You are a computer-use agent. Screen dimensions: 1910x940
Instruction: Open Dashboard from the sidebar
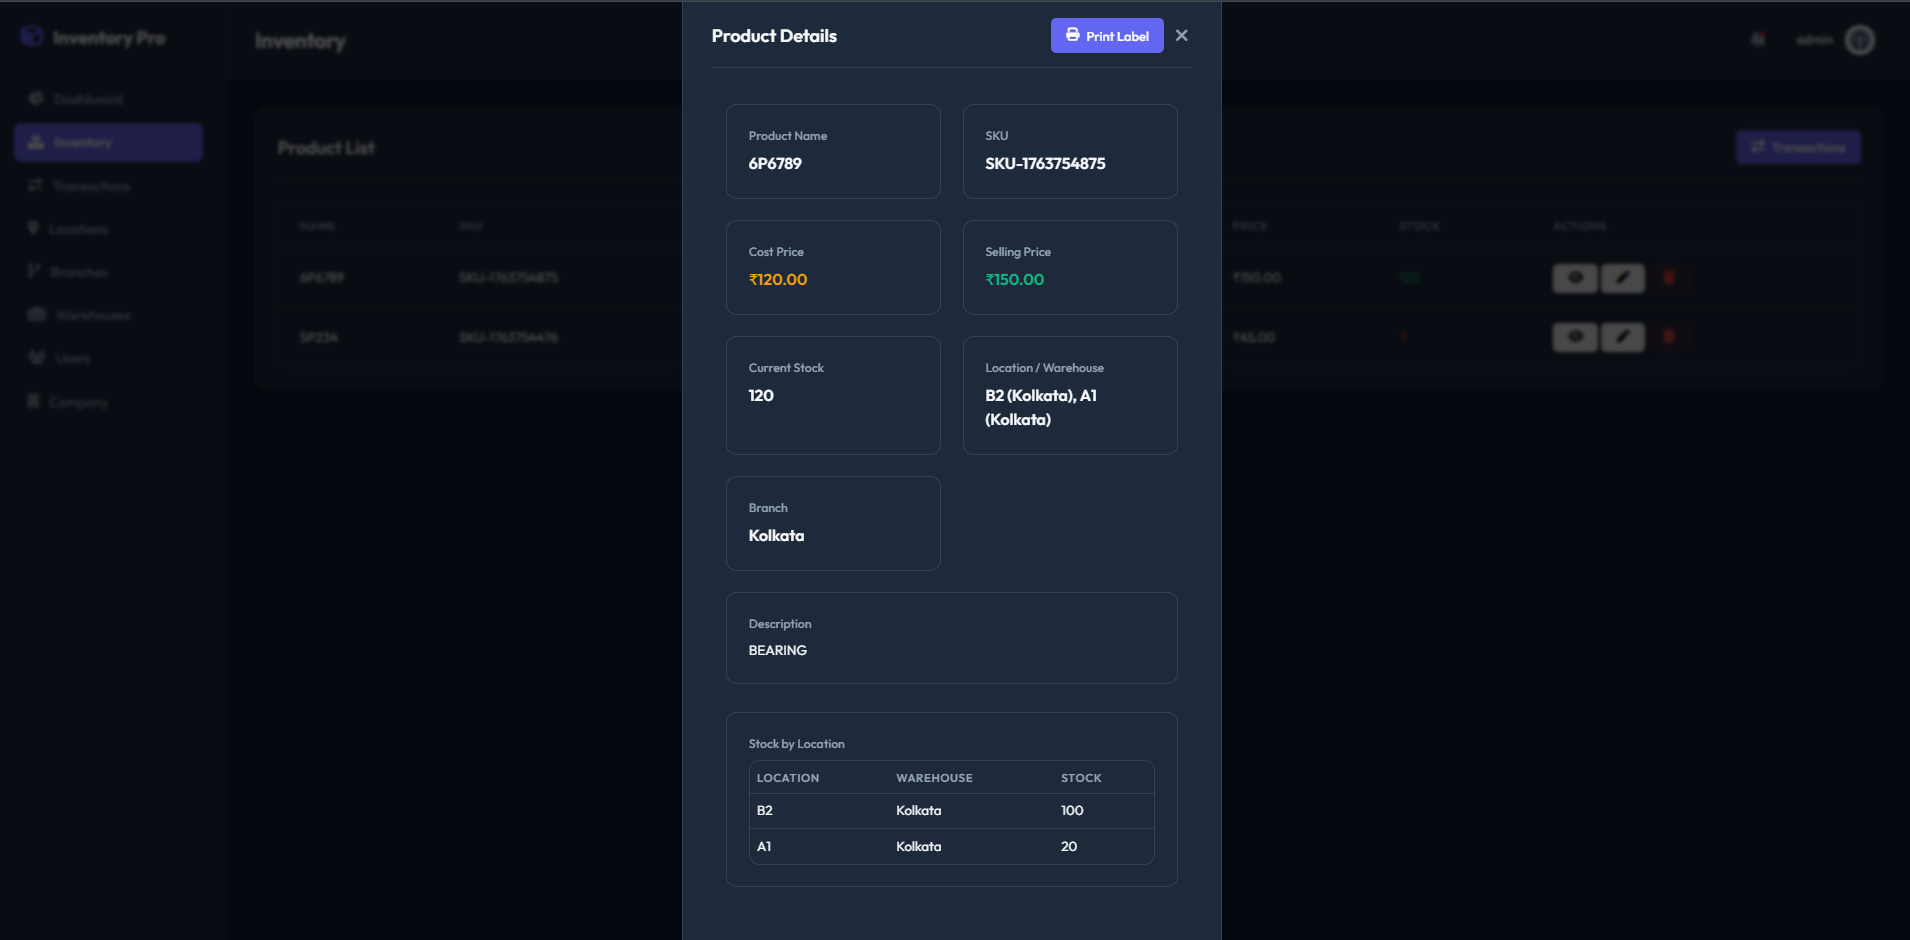tap(87, 99)
